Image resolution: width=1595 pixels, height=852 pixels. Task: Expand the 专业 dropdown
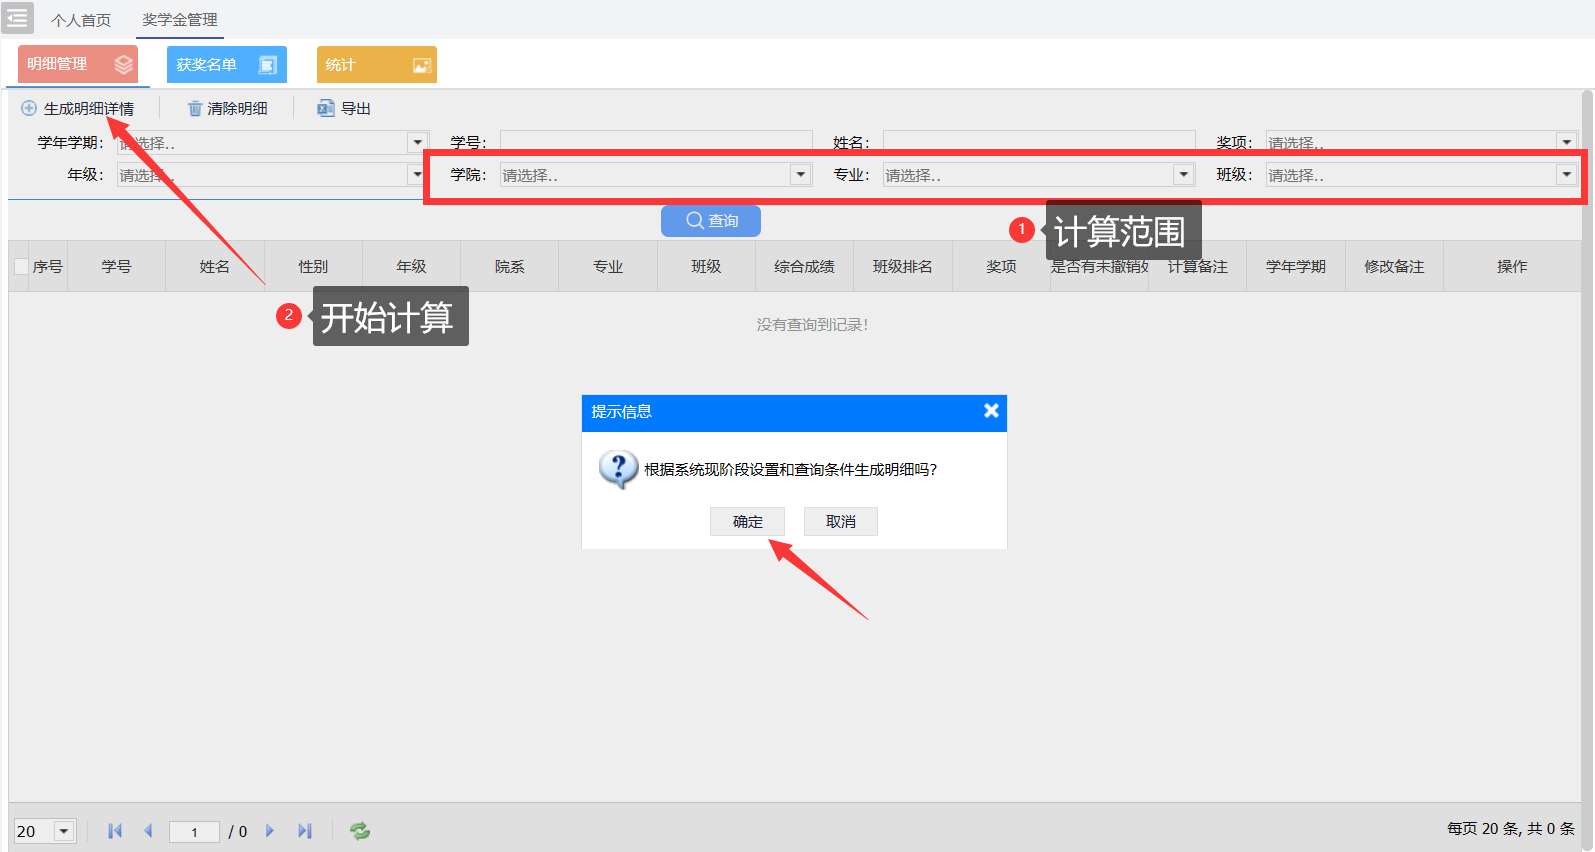click(1183, 175)
